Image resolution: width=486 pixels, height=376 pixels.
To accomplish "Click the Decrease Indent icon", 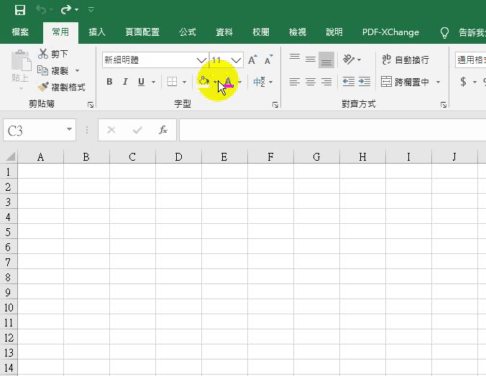I will (349, 82).
